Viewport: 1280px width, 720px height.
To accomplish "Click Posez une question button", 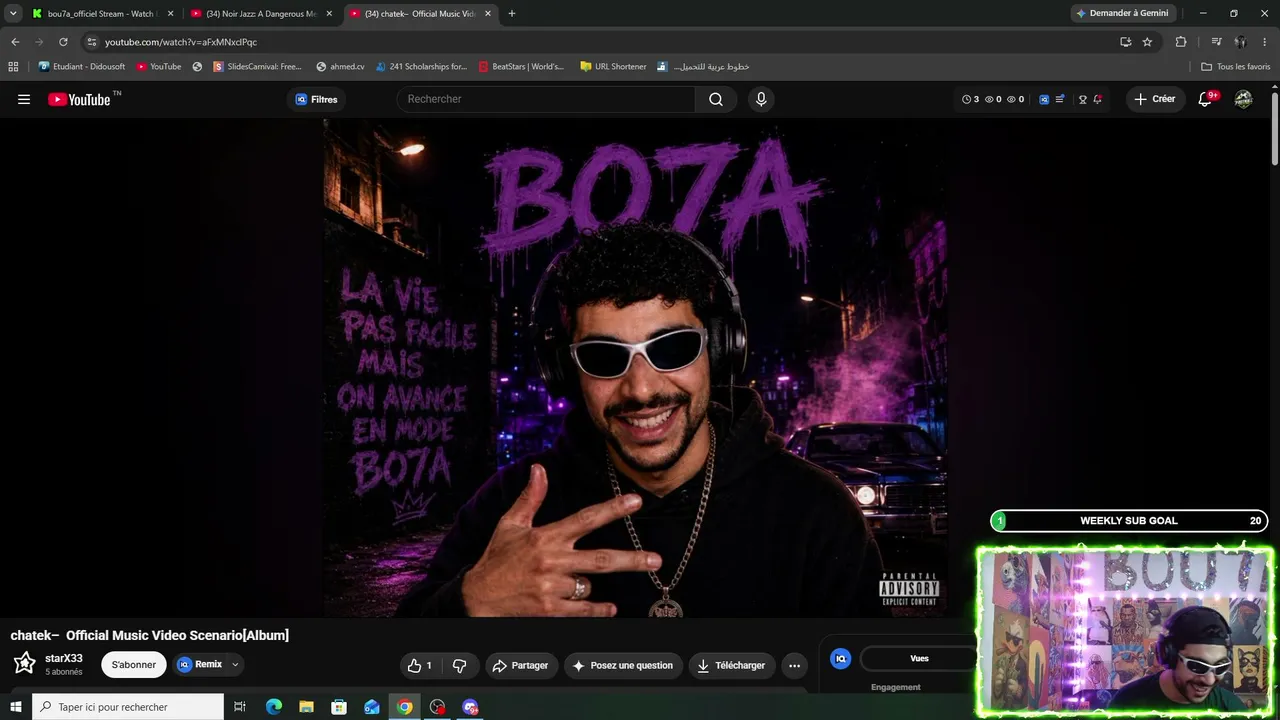I will coord(623,665).
